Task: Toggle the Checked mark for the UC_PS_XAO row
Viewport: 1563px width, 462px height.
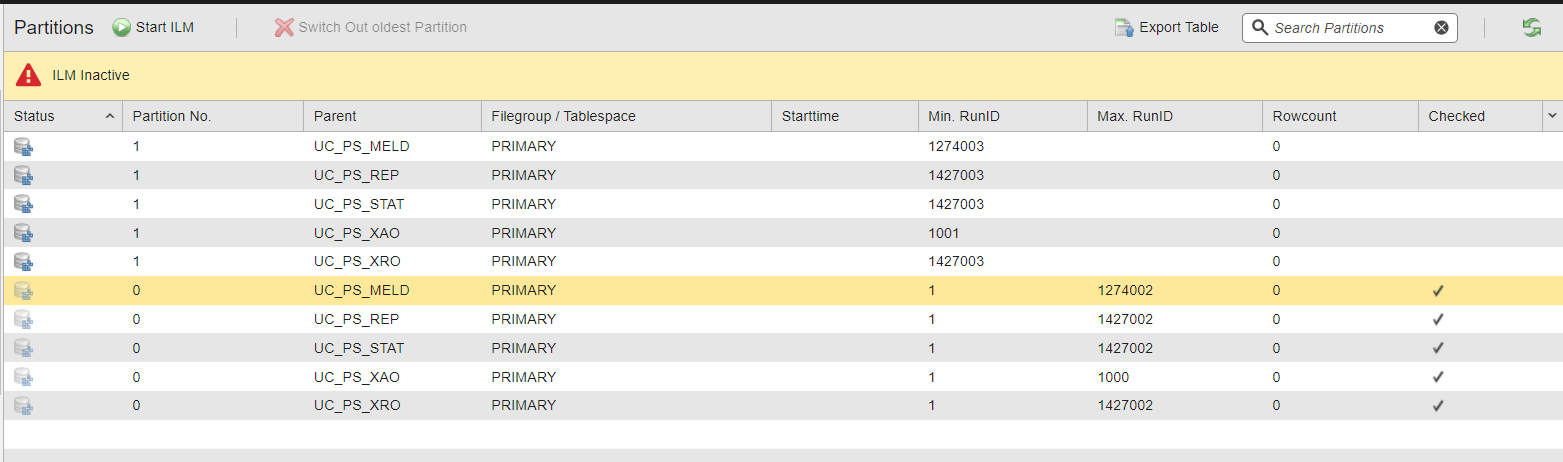Action: tap(1438, 378)
